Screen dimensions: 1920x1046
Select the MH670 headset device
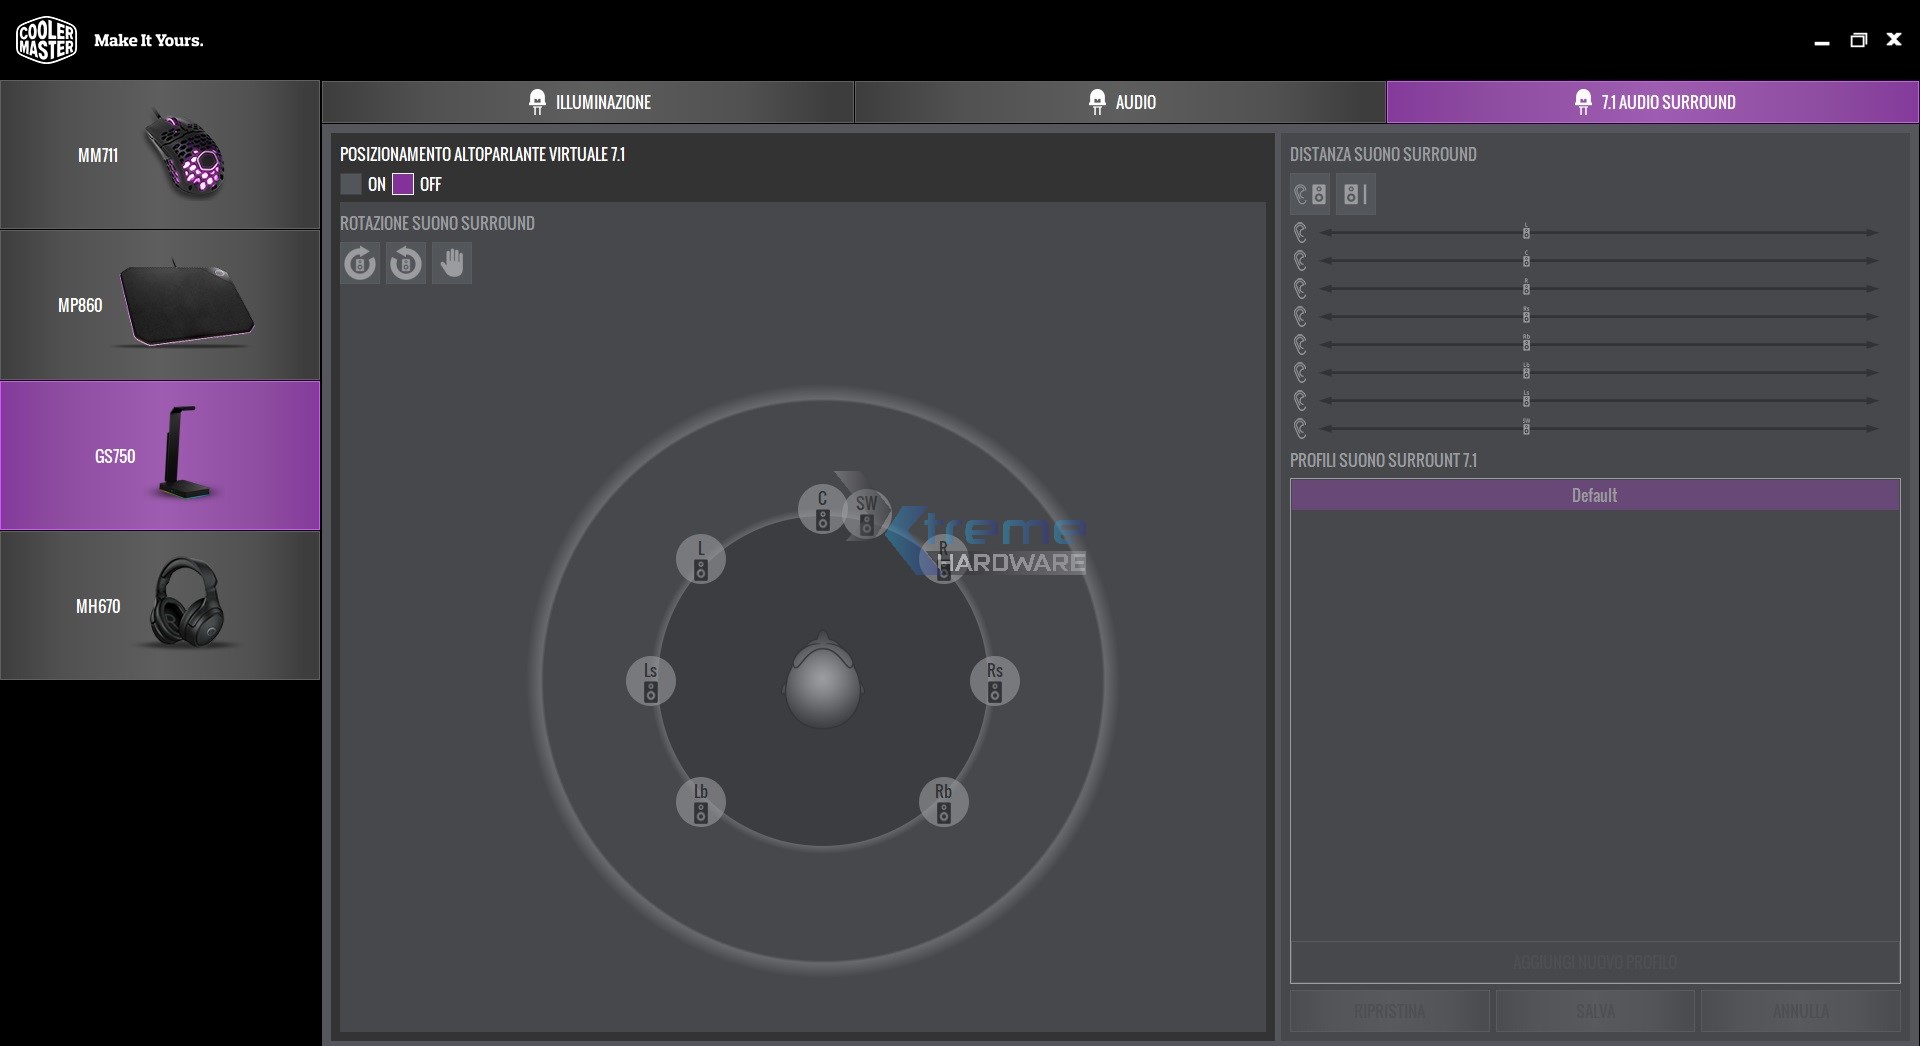(x=160, y=606)
